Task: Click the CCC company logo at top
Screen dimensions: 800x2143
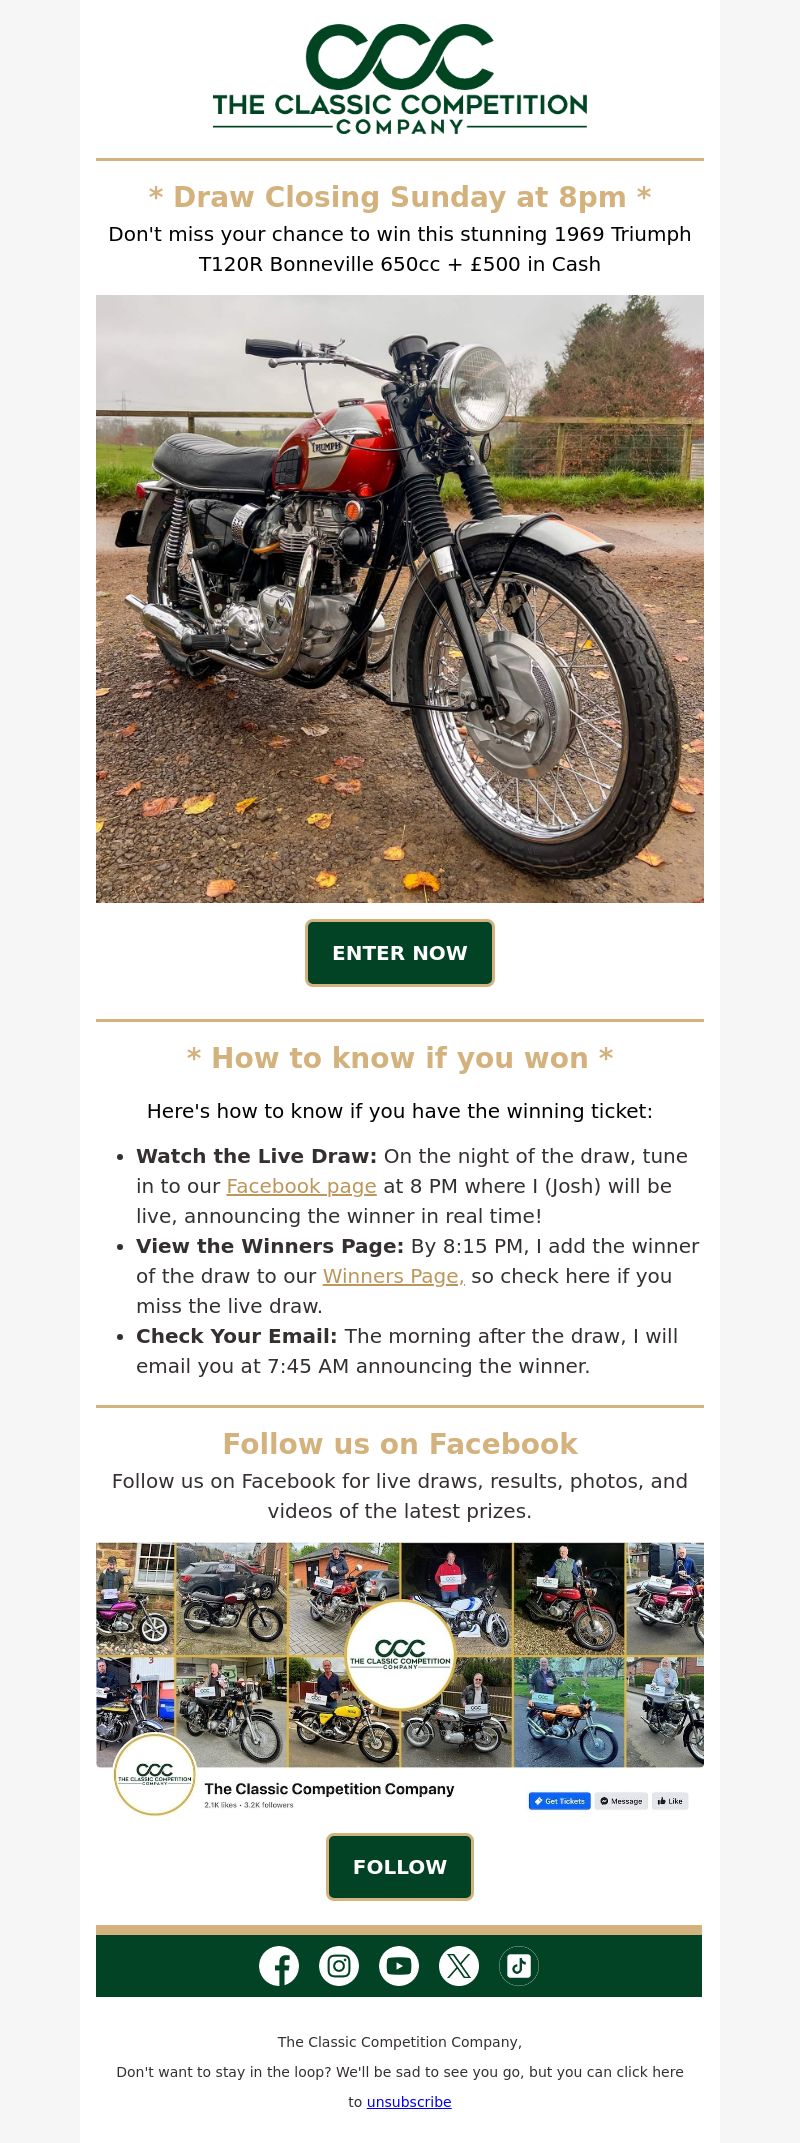Action: click(400, 79)
